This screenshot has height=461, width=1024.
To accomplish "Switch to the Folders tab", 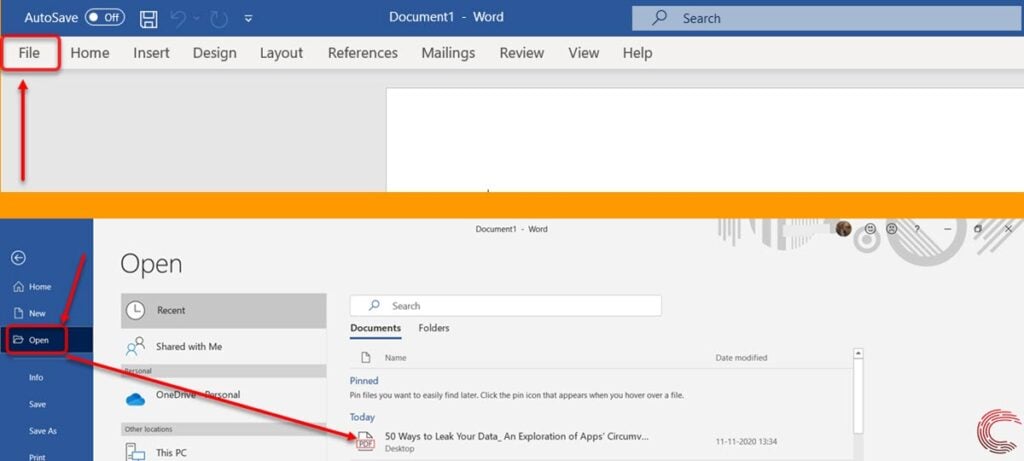I will point(434,328).
